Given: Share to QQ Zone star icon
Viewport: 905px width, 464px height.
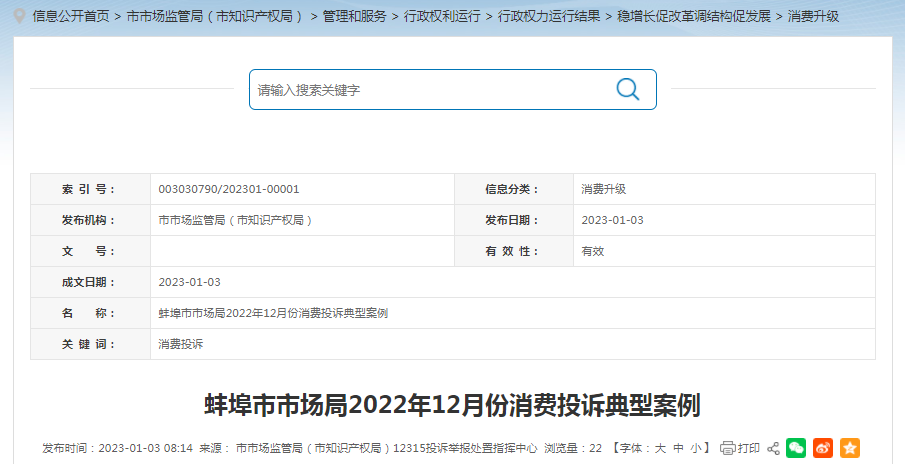Looking at the screenshot, I should pos(850,448).
